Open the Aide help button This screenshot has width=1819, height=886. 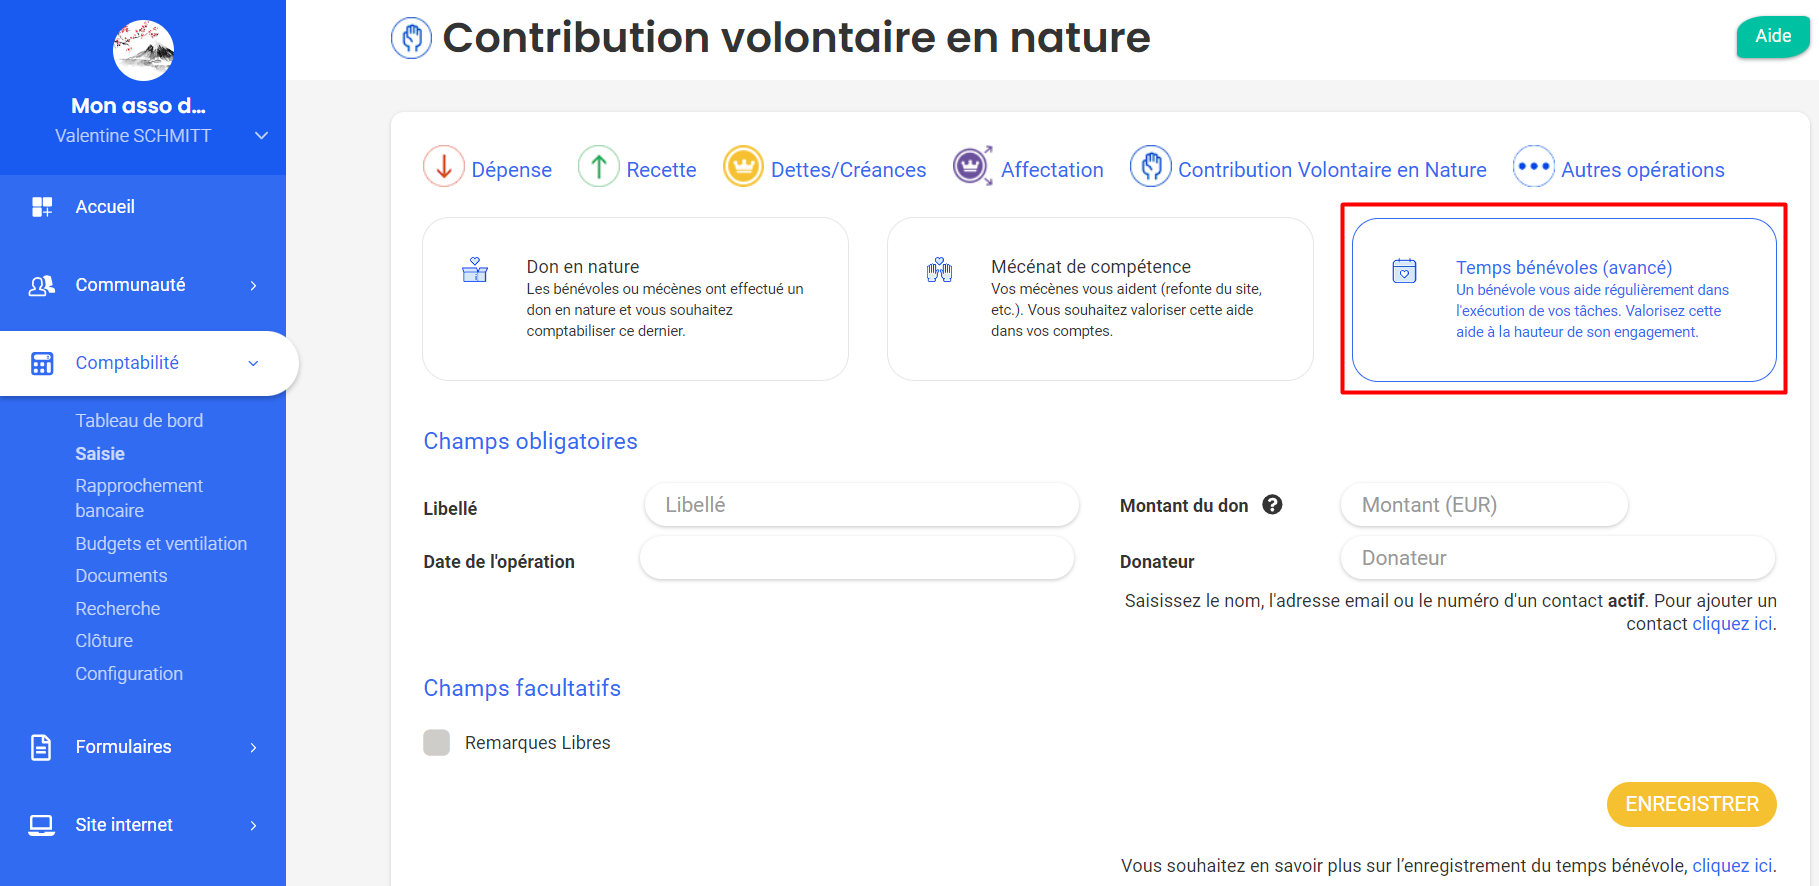pos(1772,37)
